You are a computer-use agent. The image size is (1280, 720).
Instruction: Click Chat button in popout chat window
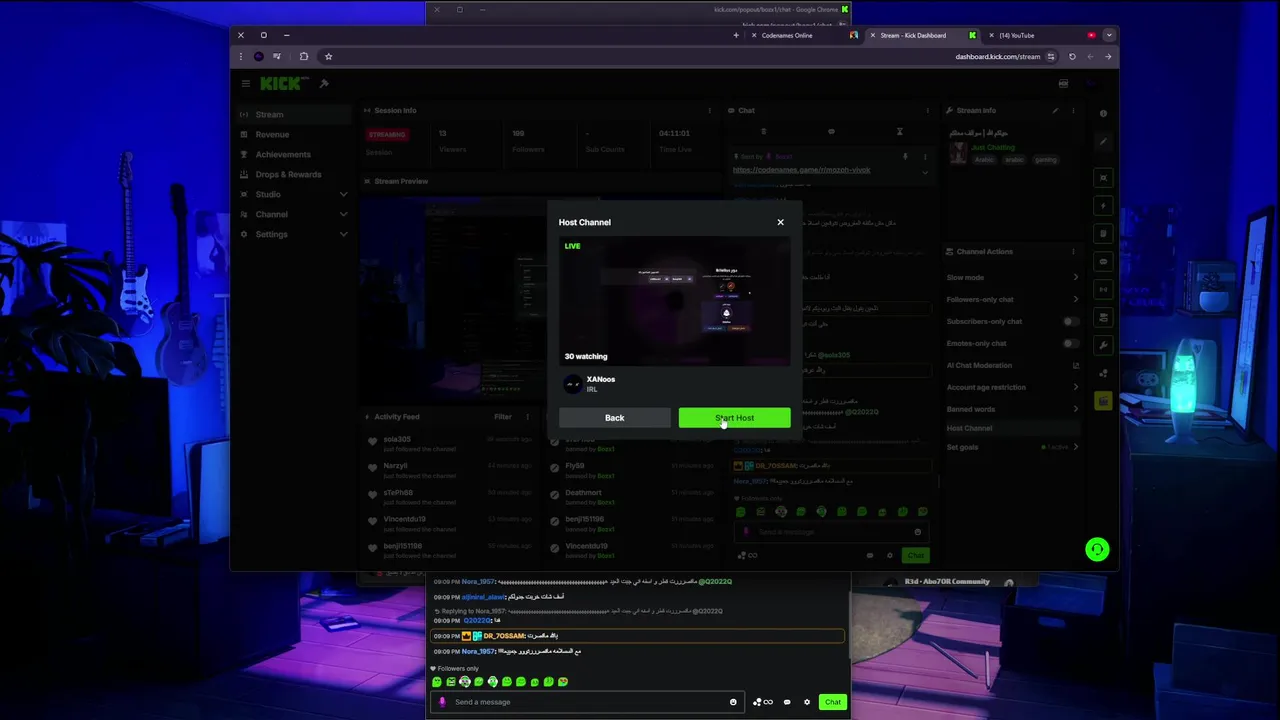tap(832, 702)
